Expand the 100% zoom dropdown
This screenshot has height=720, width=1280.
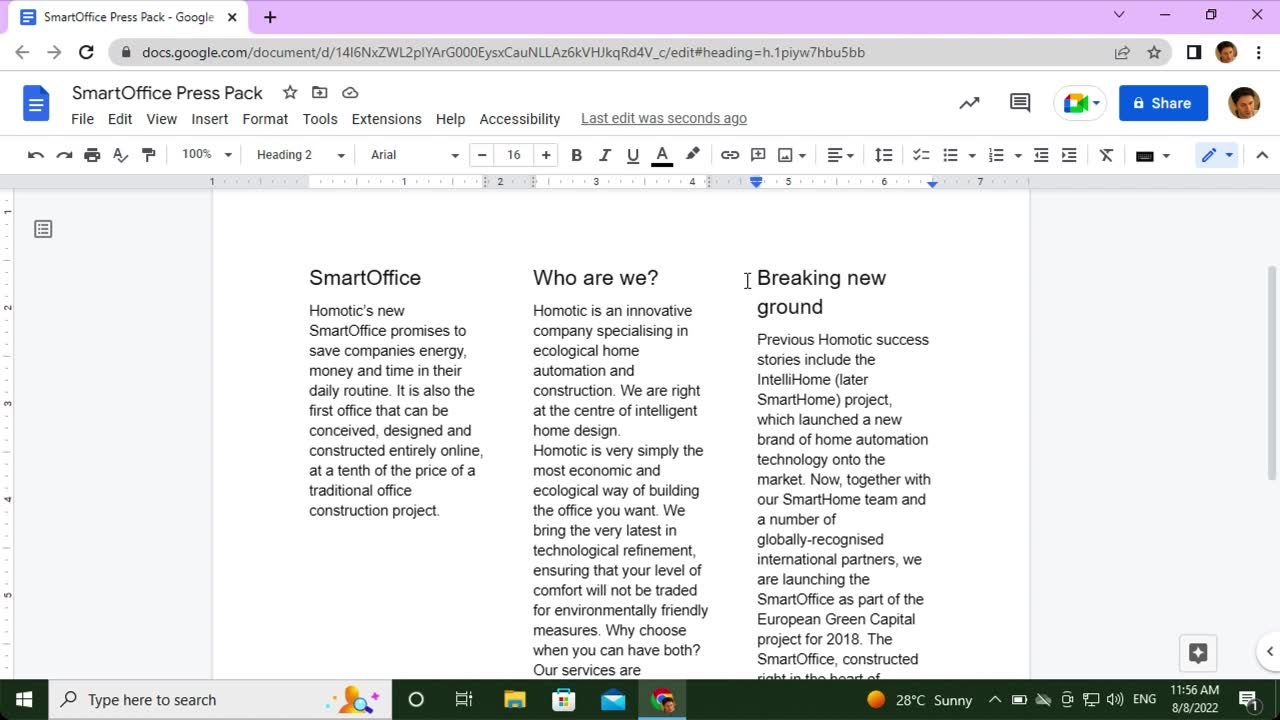(x=206, y=155)
